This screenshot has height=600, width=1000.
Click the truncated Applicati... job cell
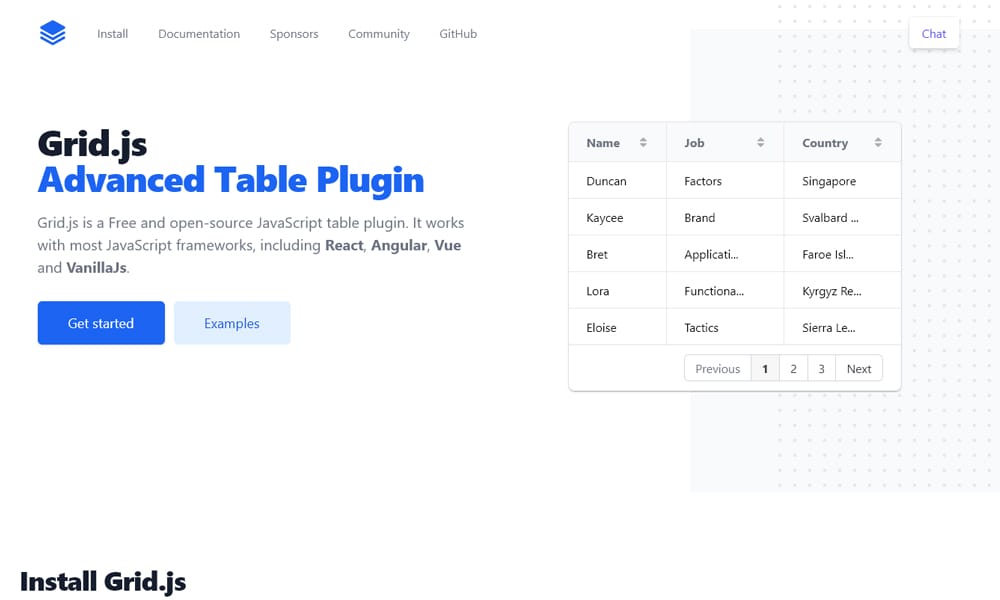pos(725,254)
